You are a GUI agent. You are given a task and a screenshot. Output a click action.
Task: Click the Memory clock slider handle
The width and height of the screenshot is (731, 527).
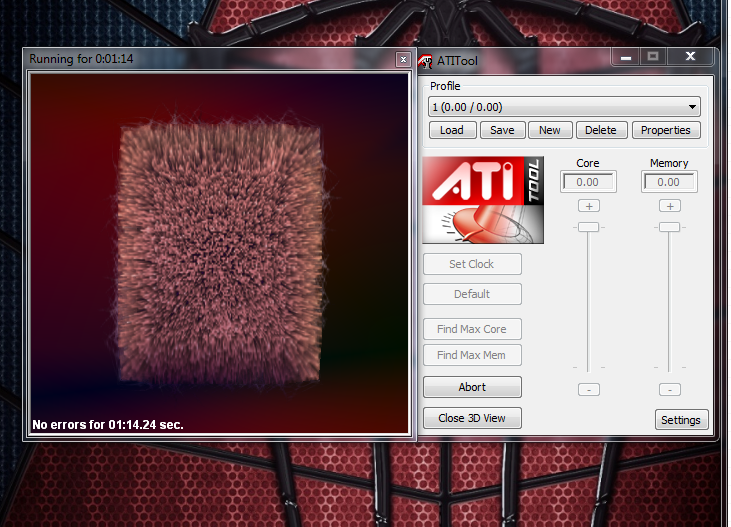click(x=669, y=227)
